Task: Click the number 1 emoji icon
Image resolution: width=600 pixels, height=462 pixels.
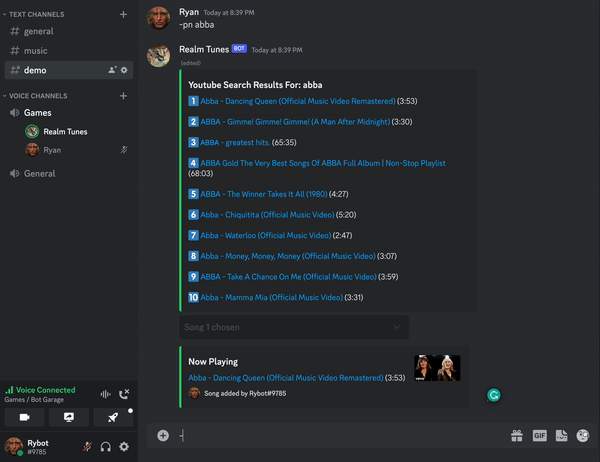Action: click(193, 101)
